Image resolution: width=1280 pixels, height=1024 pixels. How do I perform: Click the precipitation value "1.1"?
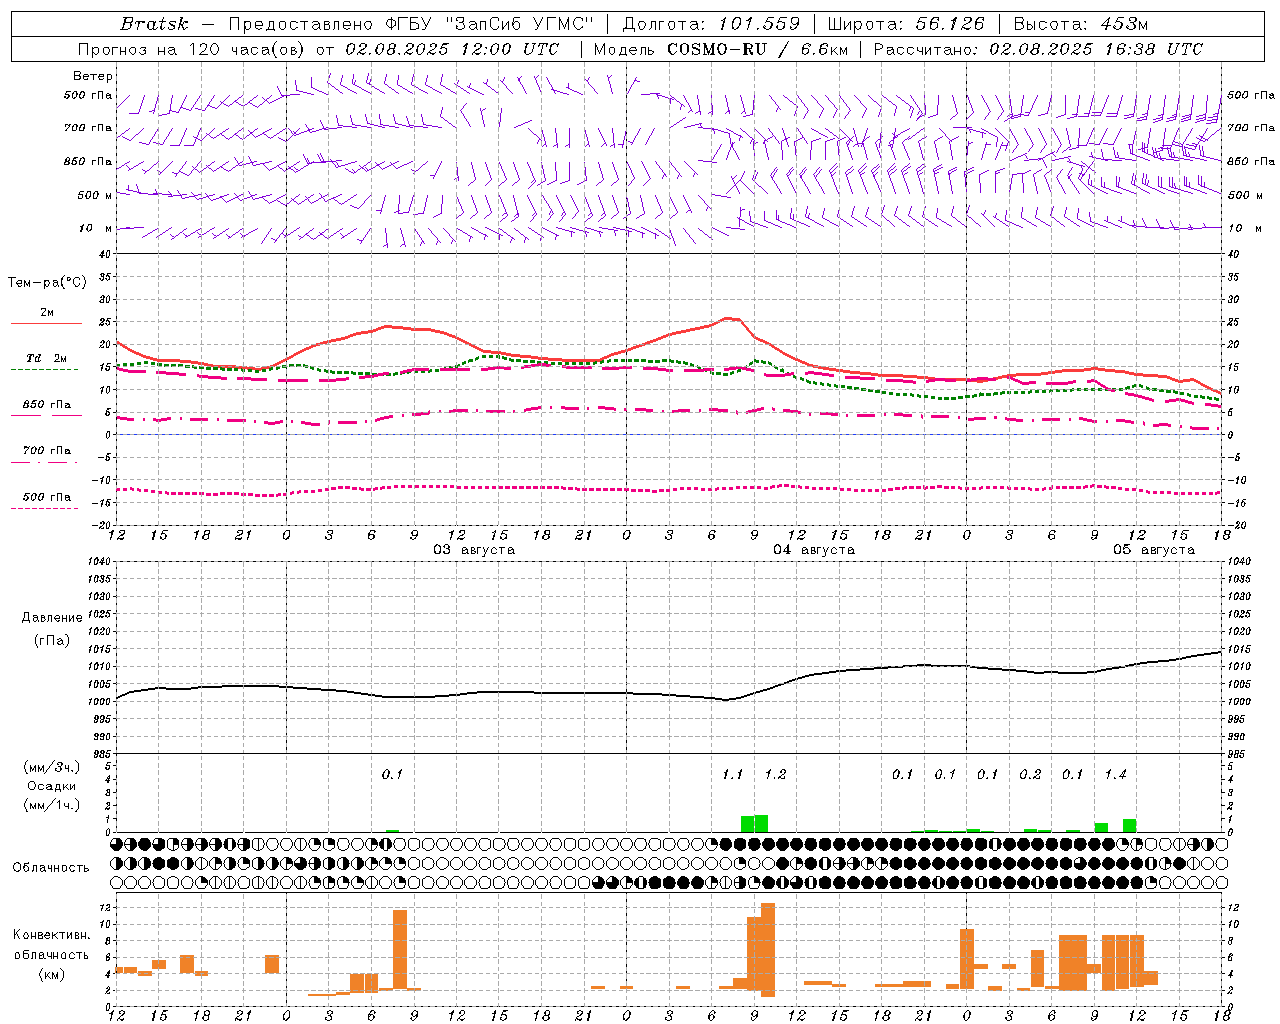pos(733,774)
